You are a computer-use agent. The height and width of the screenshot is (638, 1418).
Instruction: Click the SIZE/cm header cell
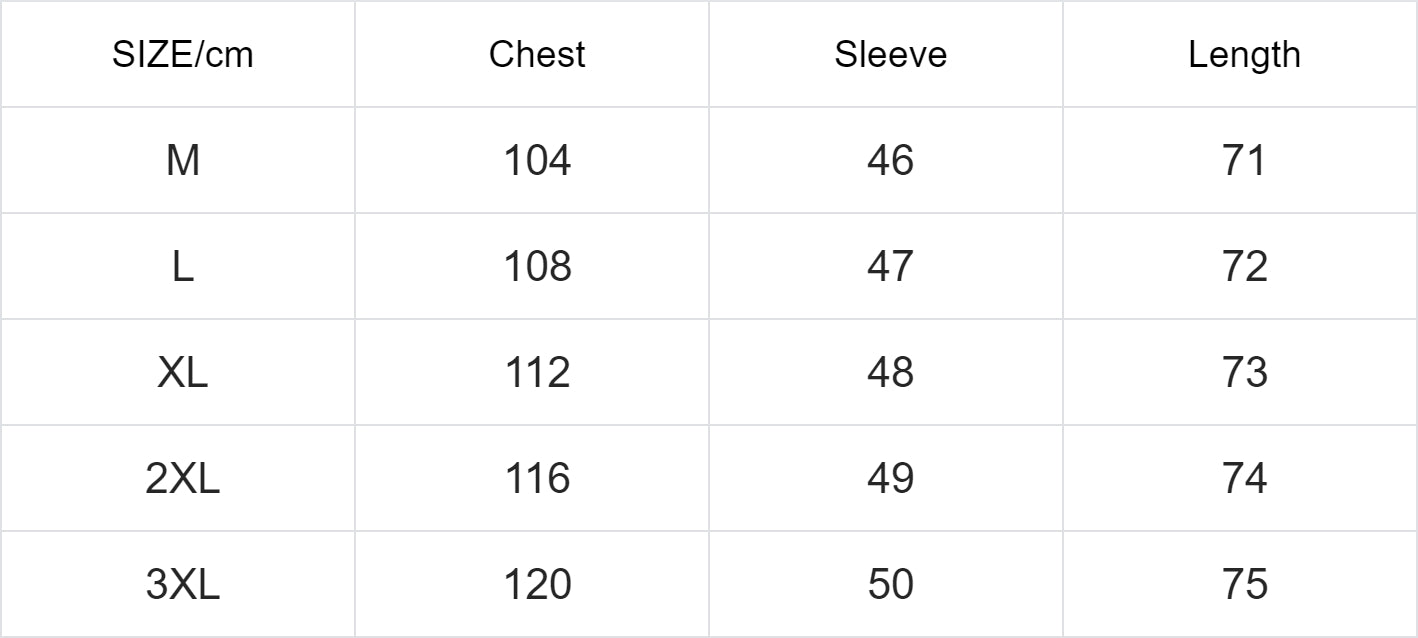click(182, 55)
